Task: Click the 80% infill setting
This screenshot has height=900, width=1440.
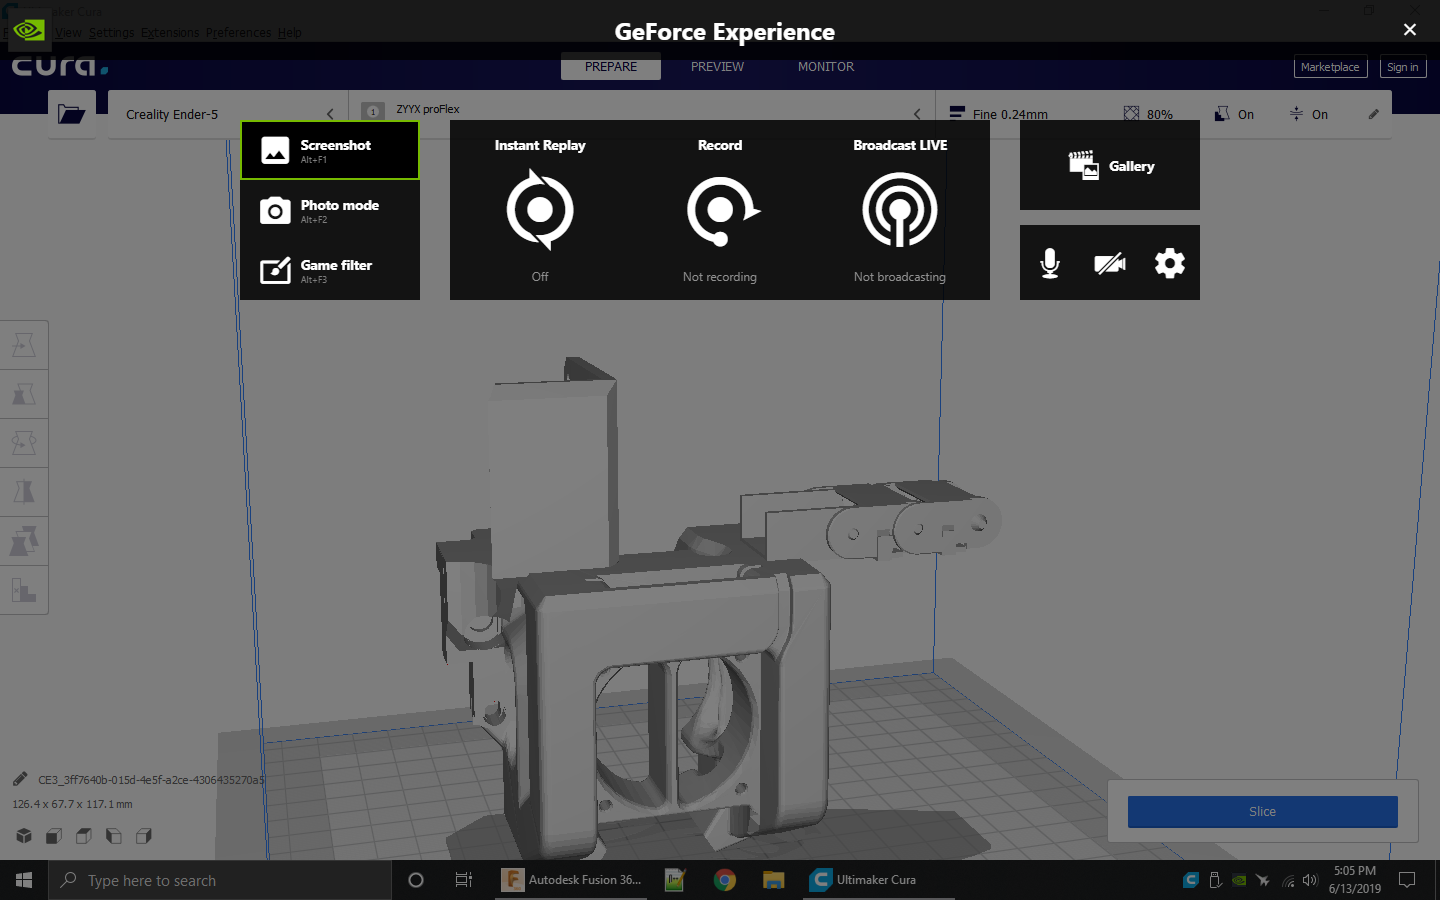Action: click(1148, 114)
